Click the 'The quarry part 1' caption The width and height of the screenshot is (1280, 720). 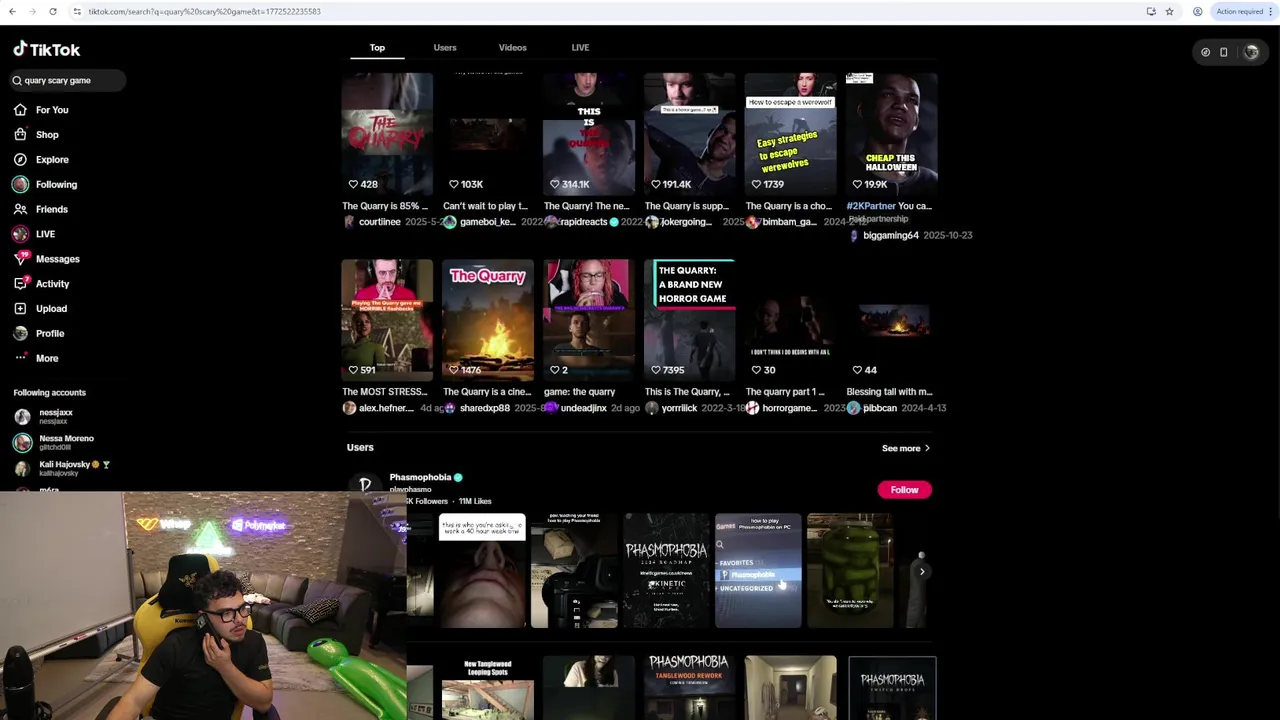pos(785,392)
